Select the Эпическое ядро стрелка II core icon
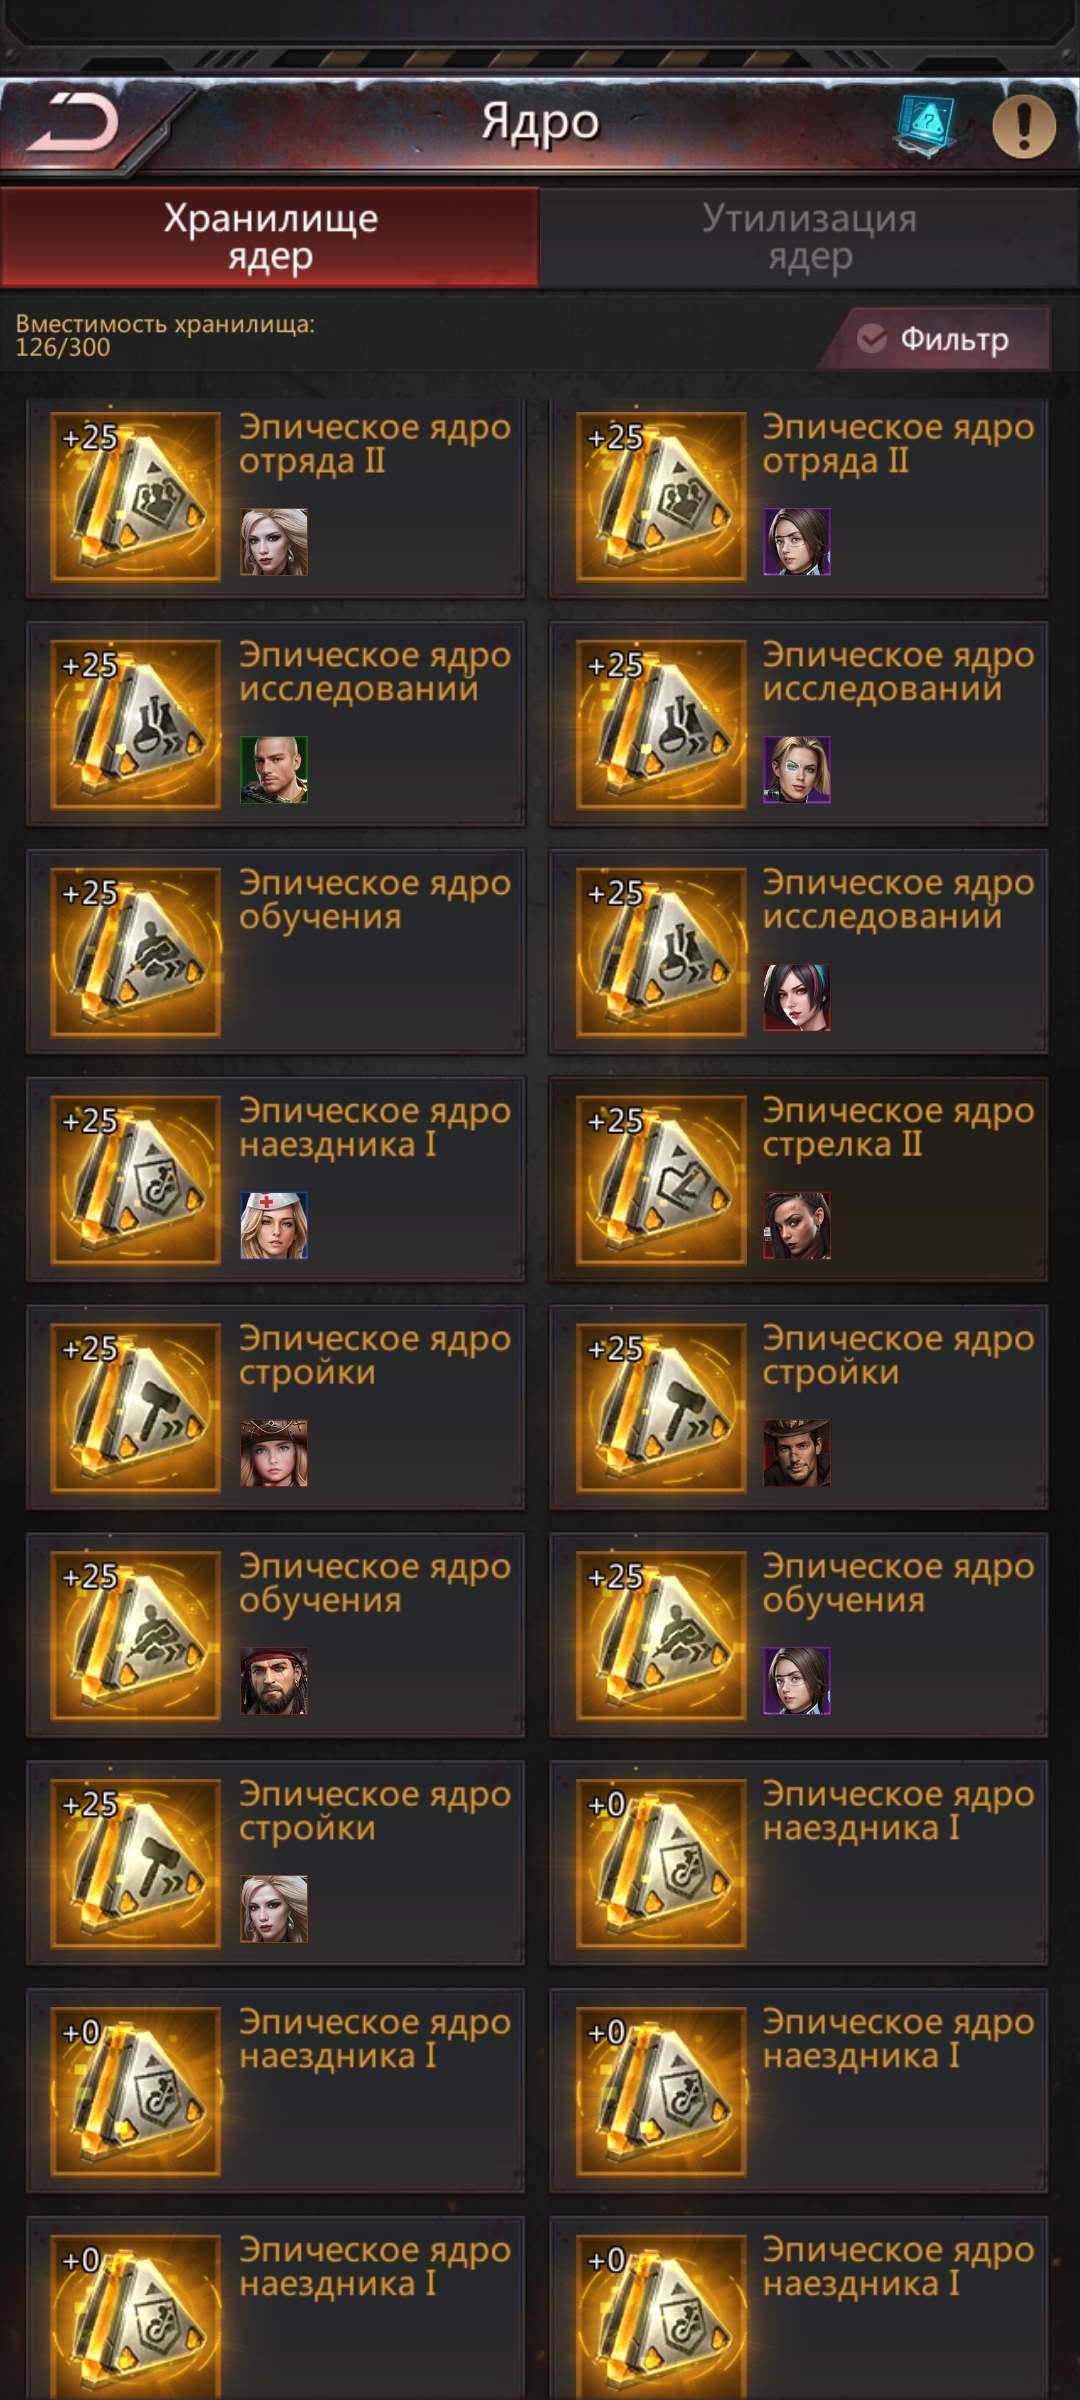 (661, 1180)
